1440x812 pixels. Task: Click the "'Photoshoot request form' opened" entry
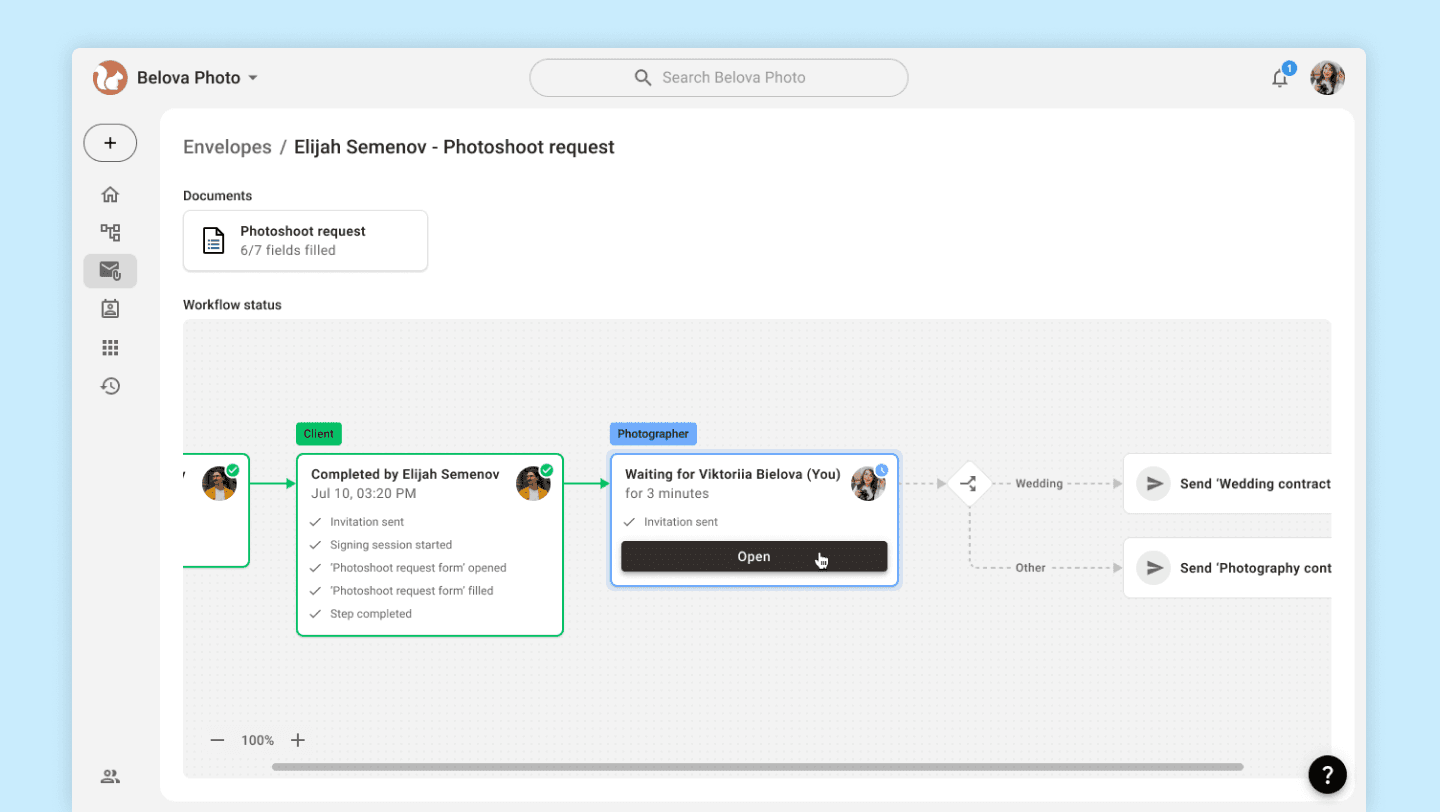pyautogui.click(x=418, y=568)
